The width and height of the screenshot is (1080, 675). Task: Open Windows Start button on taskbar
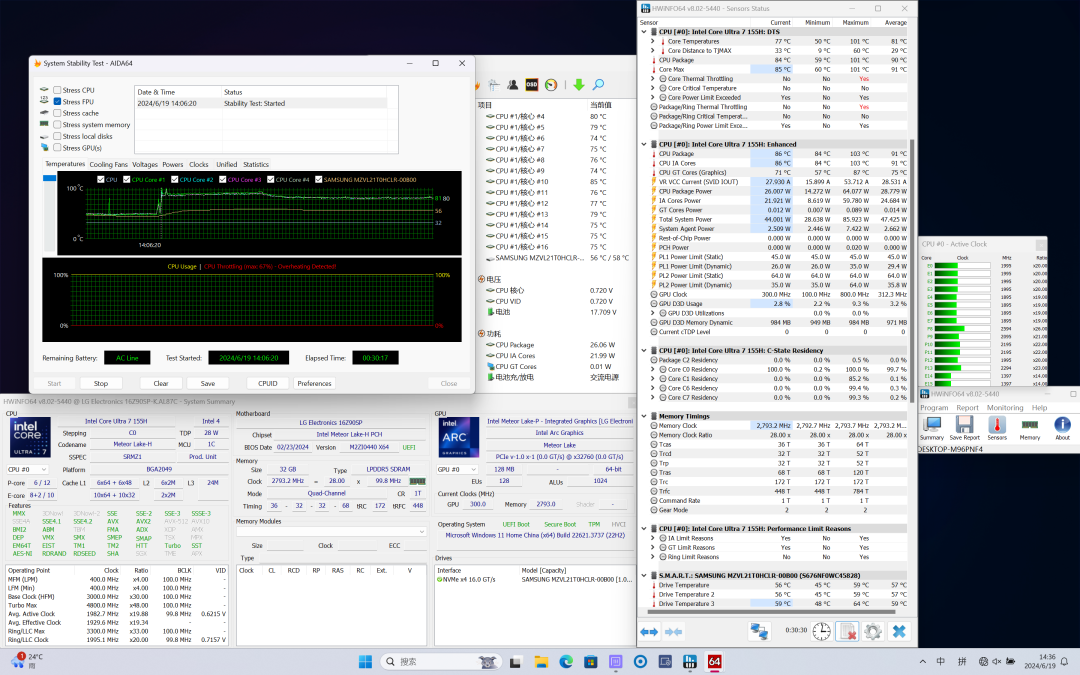[365, 662]
